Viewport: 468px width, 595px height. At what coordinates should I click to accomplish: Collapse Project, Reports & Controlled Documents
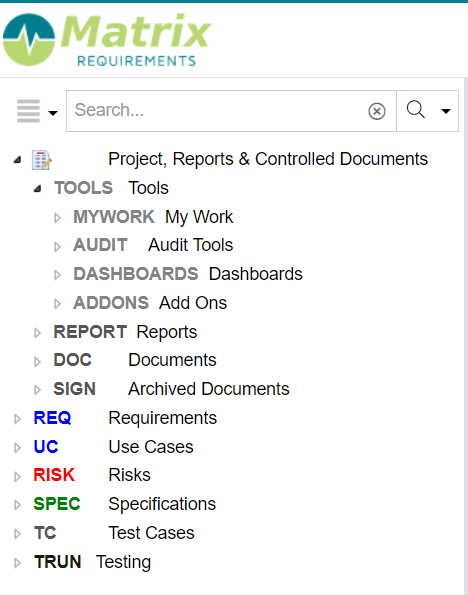(17, 160)
